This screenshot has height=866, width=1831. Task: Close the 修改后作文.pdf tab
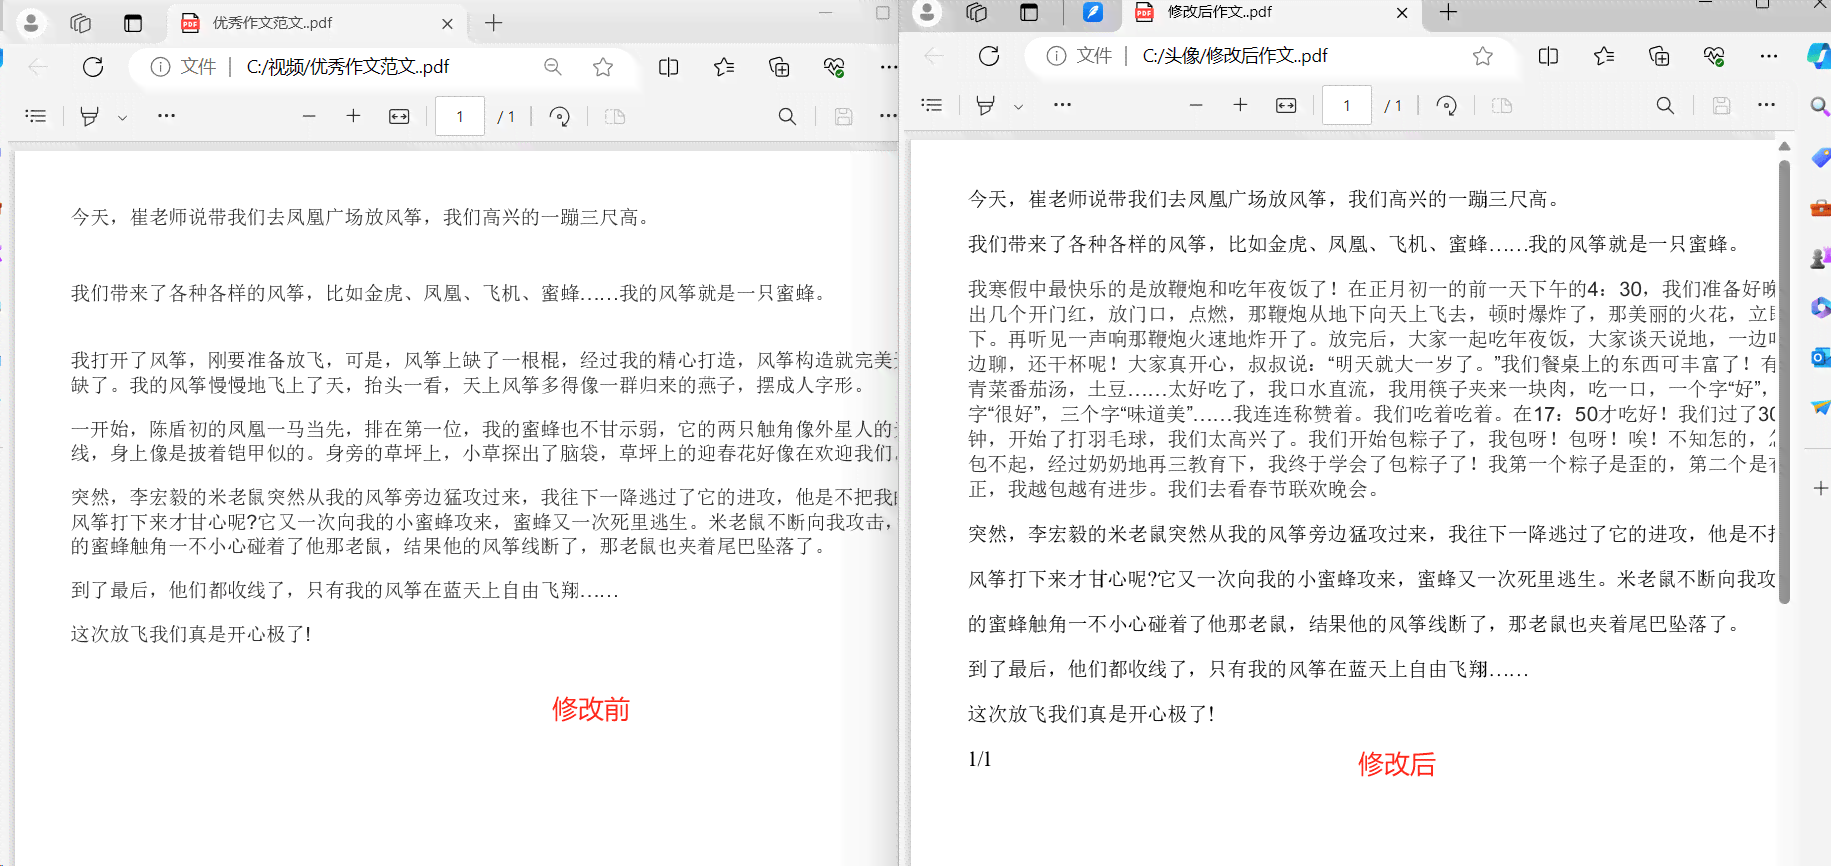point(1402,13)
